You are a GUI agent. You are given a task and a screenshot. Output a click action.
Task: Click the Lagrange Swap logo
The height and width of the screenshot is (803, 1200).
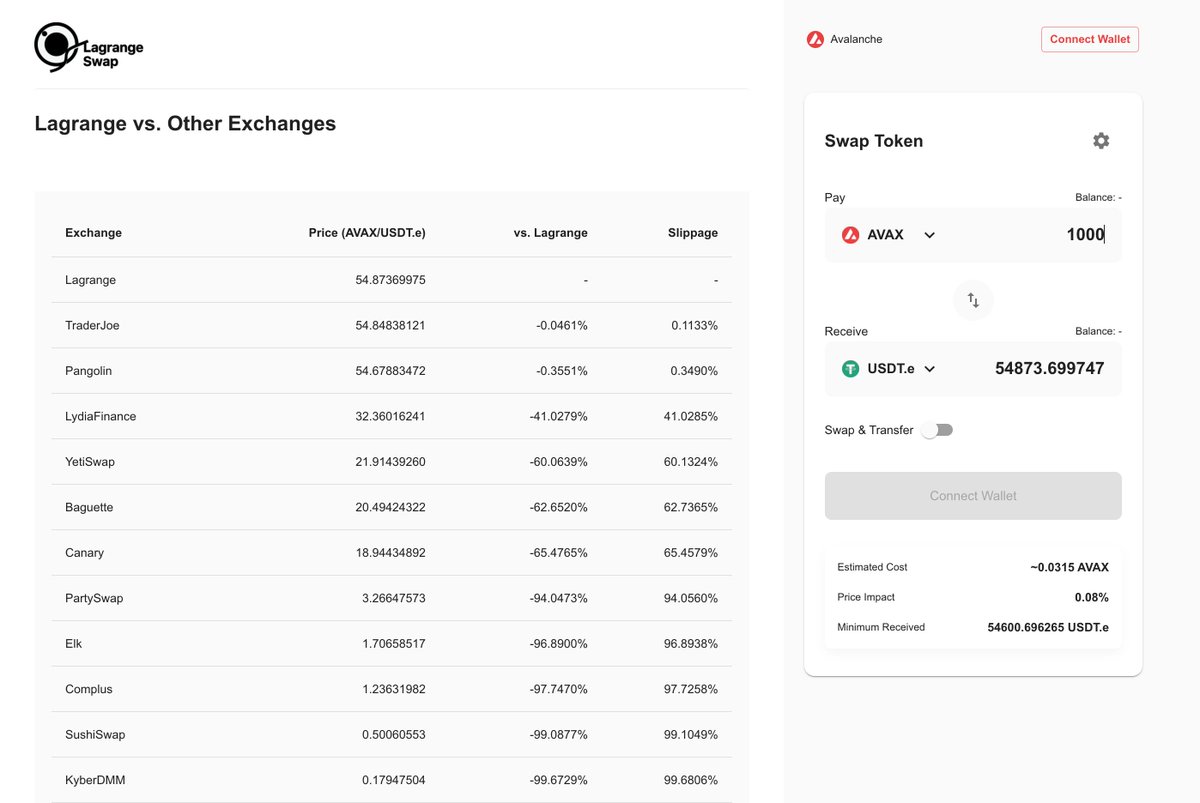pos(89,47)
